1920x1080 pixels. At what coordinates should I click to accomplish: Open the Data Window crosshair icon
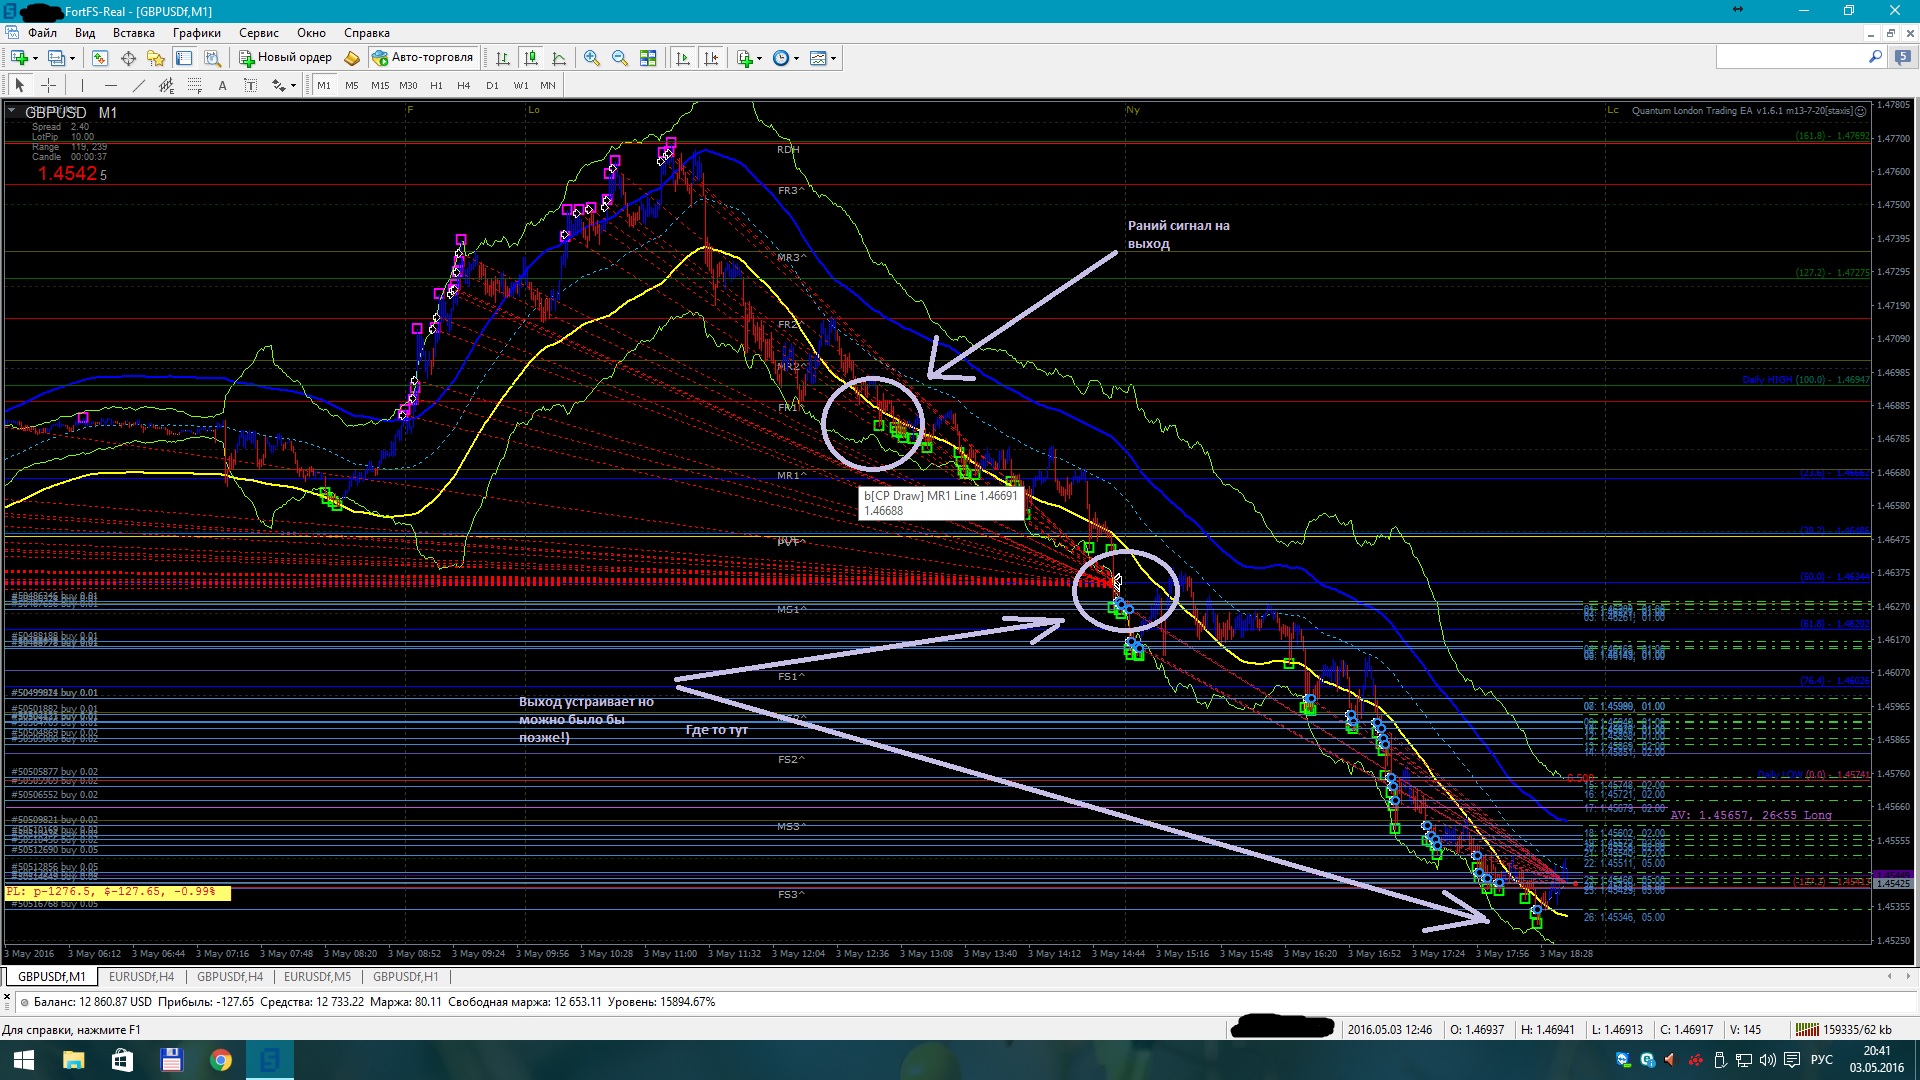[x=128, y=58]
